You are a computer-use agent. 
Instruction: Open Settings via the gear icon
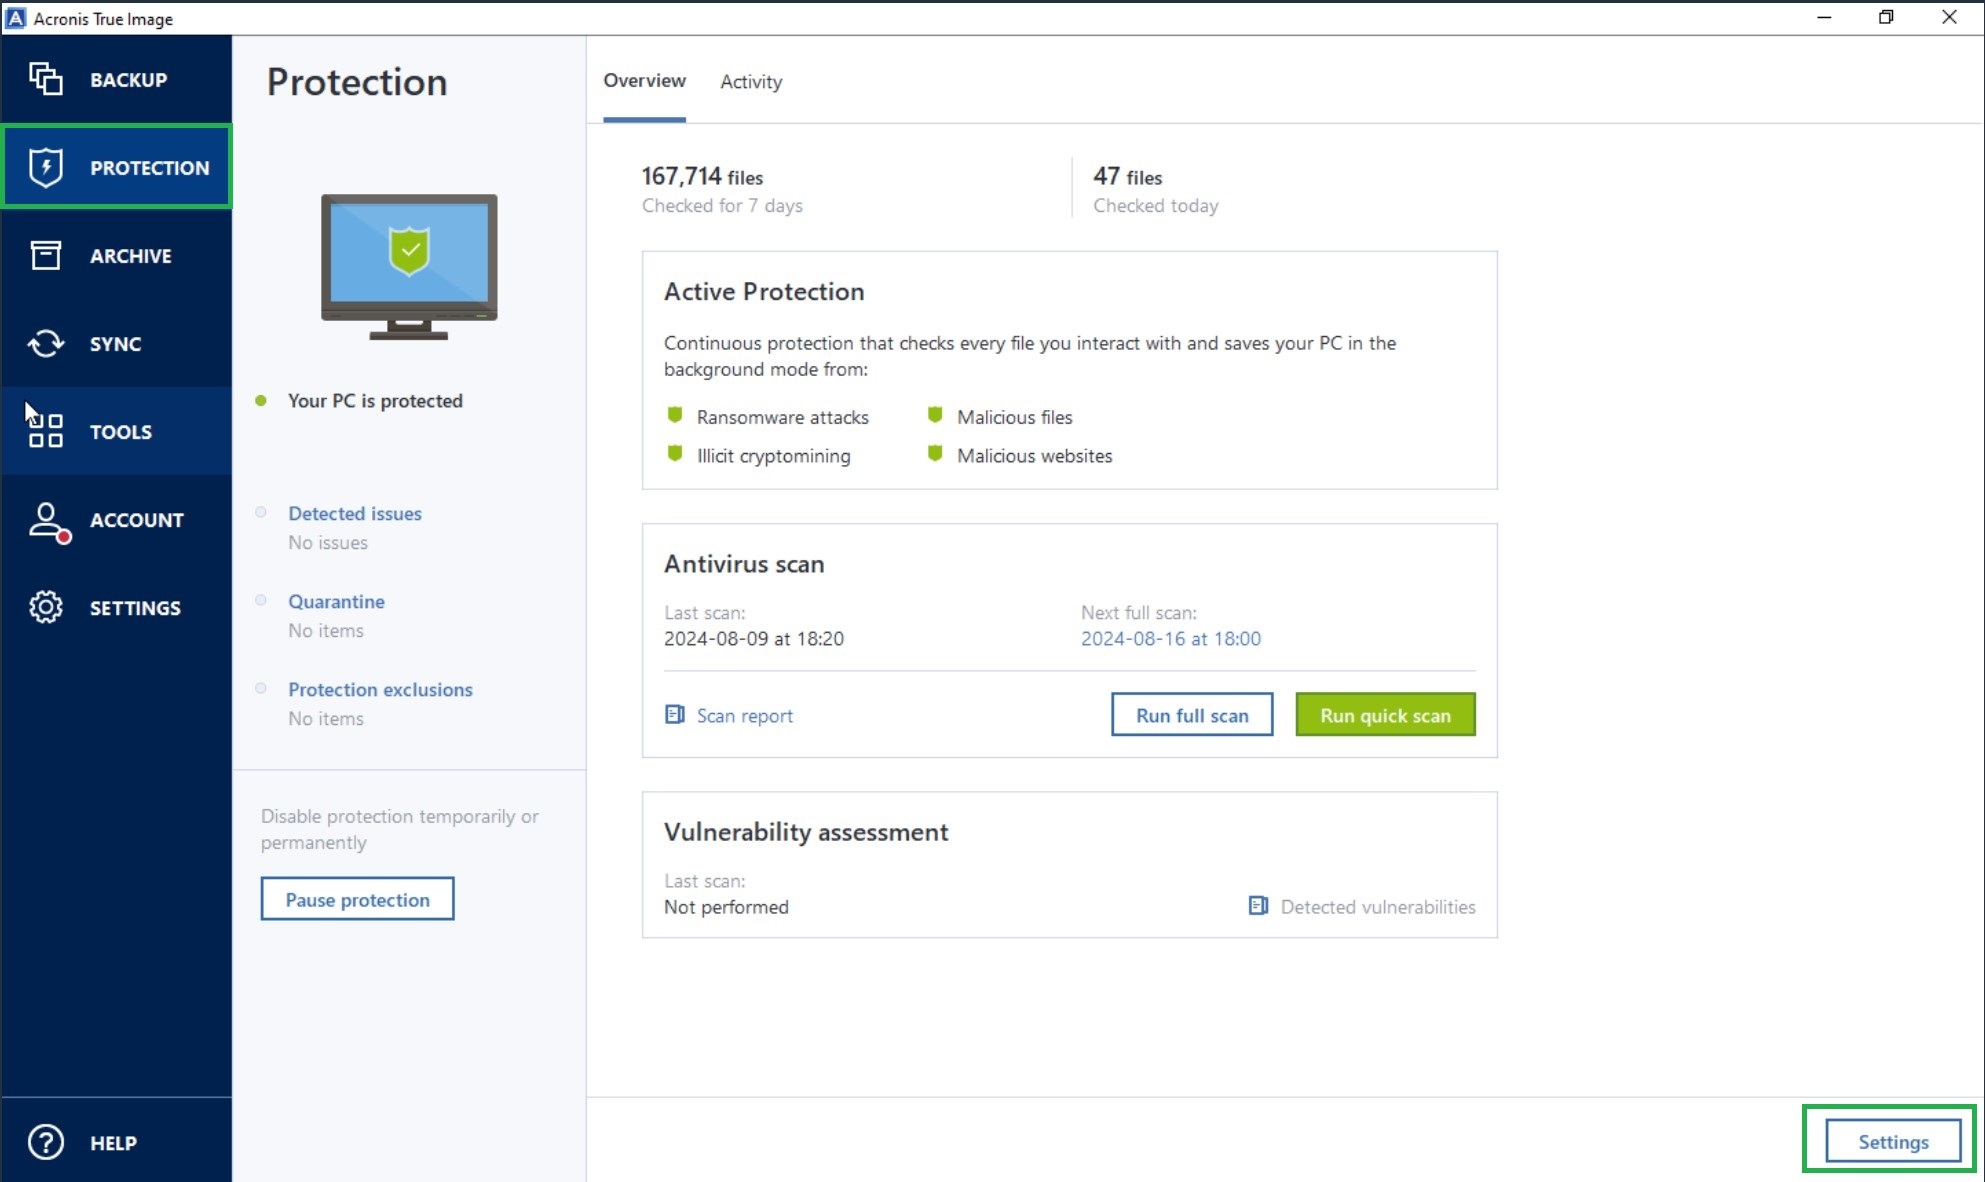(x=44, y=607)
